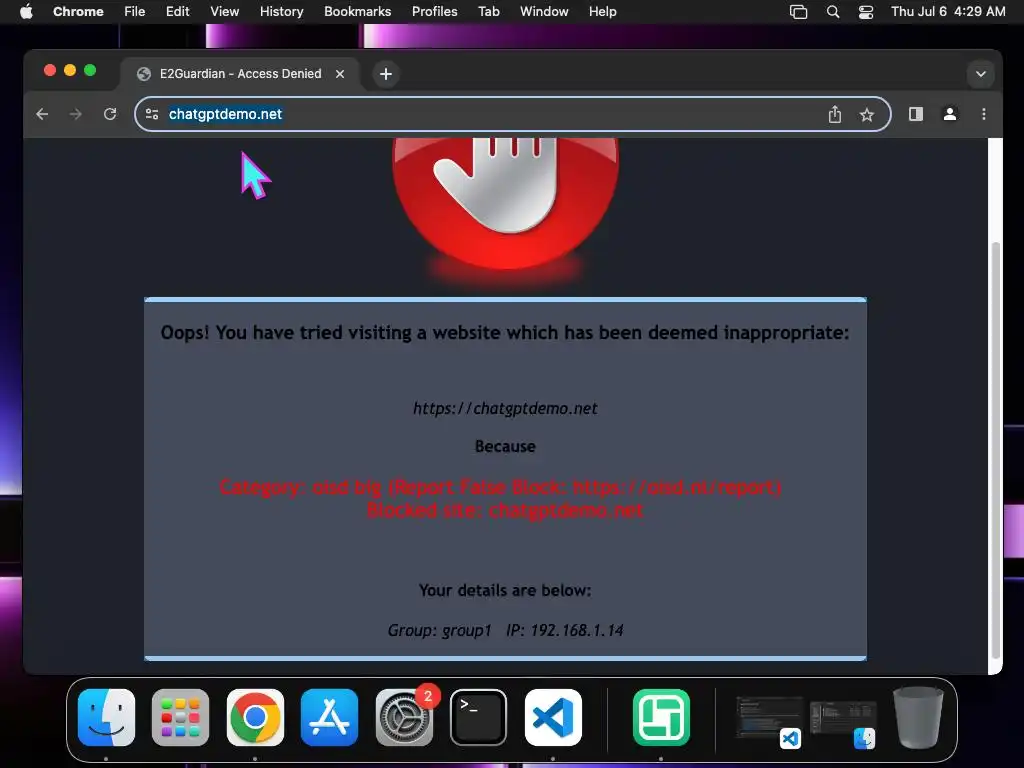Toggle the Chrome side panel
This screenshot has width=1024, height=768.
(x=916, y=114)
